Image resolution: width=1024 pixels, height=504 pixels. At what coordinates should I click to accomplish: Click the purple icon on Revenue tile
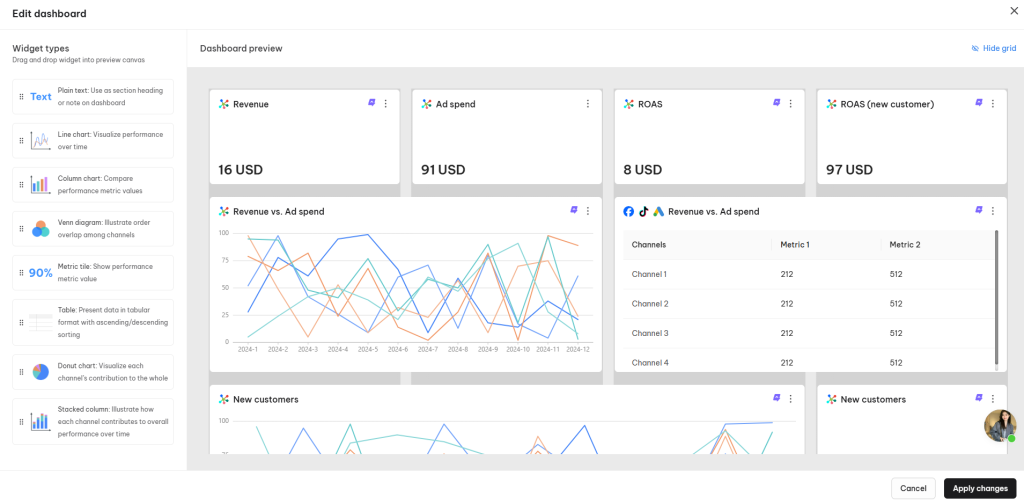pos(372,102)
